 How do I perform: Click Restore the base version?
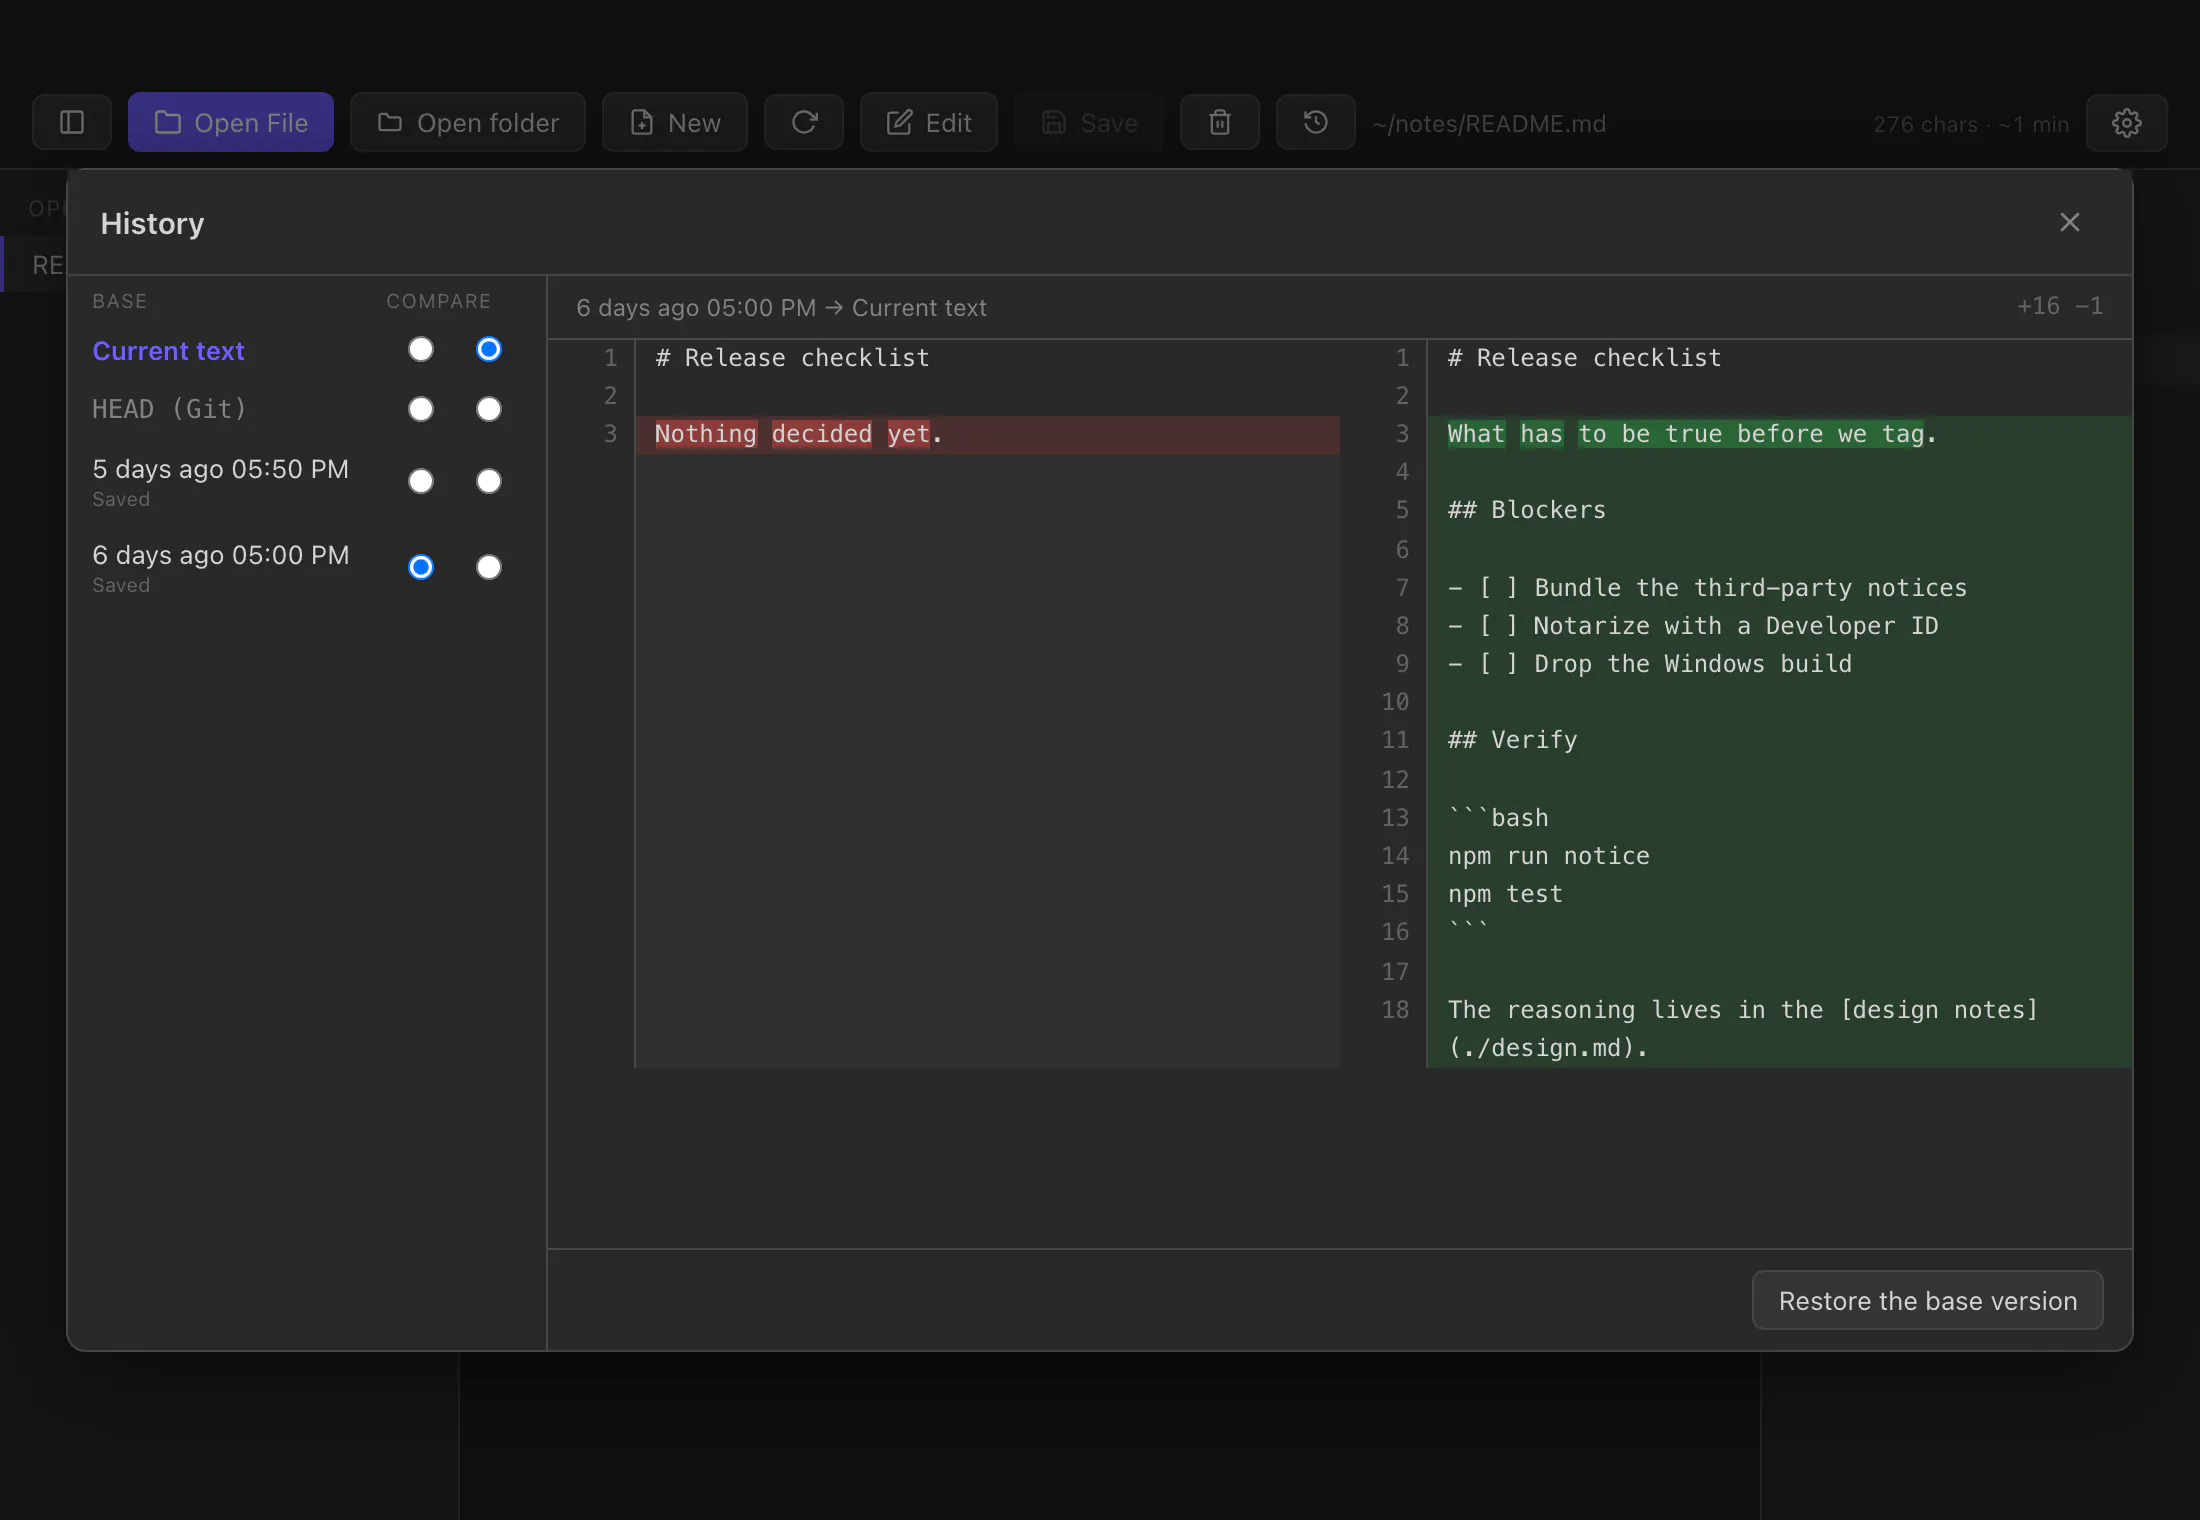(1928, 1300)
